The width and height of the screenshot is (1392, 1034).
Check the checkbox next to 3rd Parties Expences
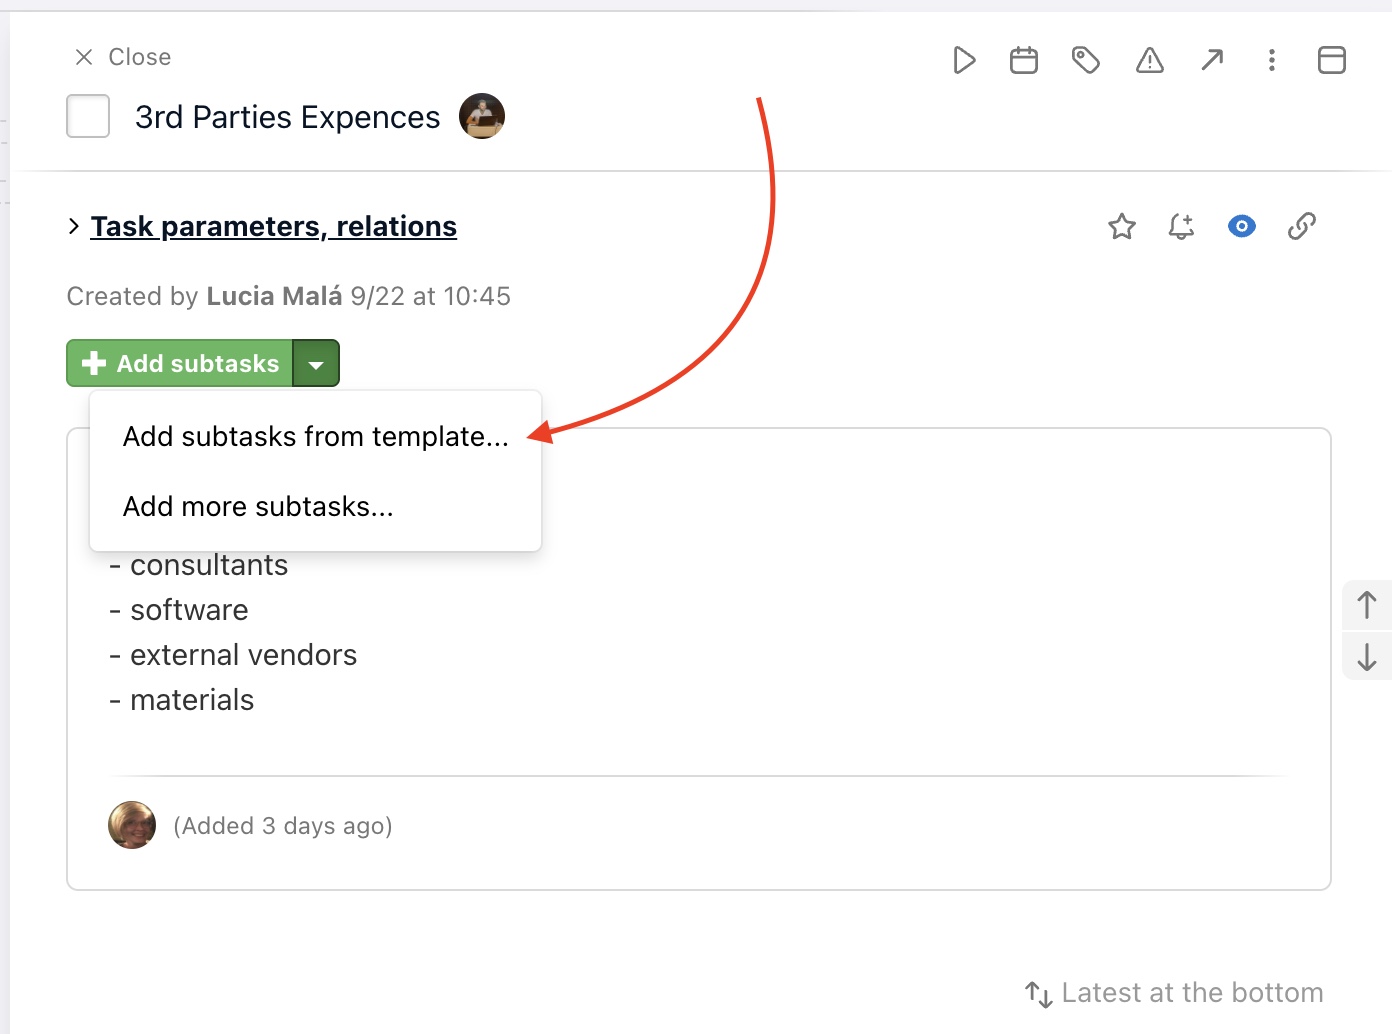click(87, 116)
